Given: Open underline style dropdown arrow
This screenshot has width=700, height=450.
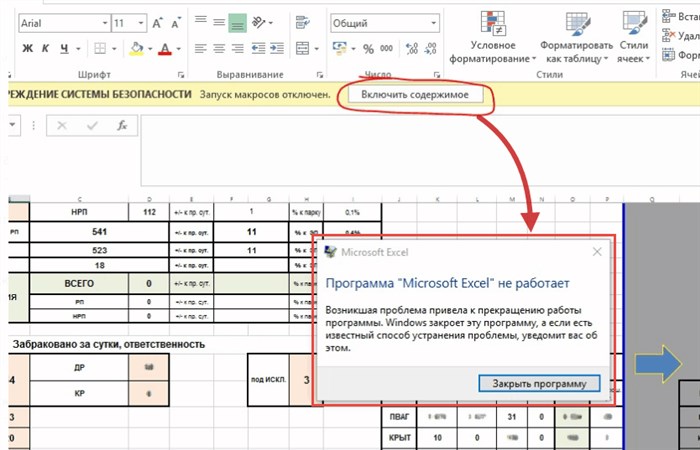Looking at the screenshot, I should point(78,49).
